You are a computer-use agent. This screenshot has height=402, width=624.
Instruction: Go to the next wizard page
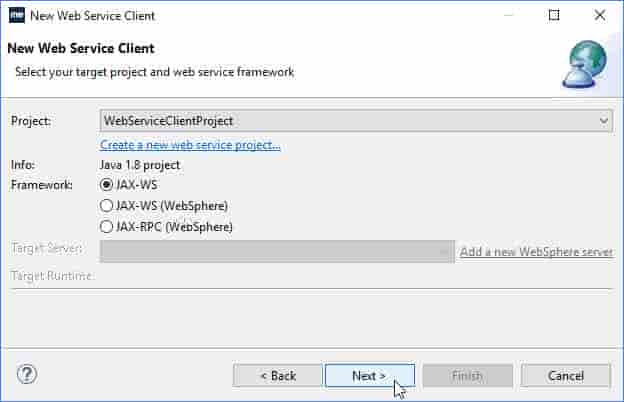click(x=370, y=375)
